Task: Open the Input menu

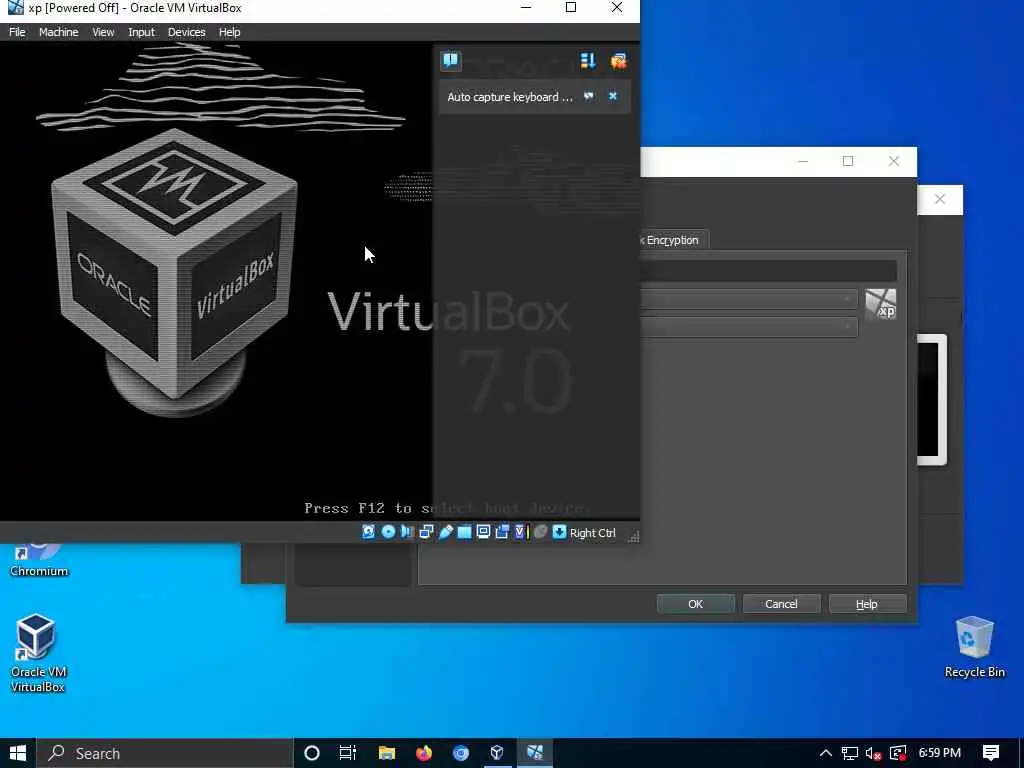Action: (x=141, y=32)
